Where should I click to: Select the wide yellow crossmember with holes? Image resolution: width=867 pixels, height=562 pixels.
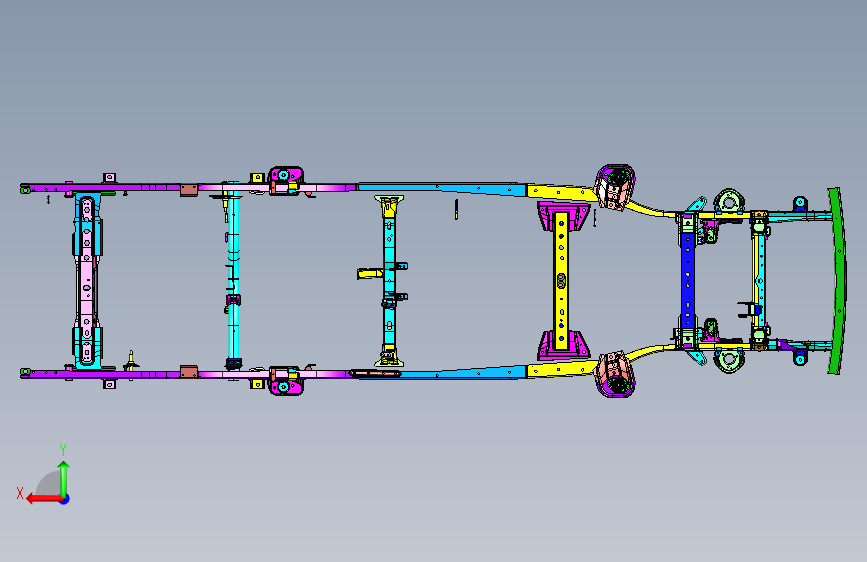(x=562, y=280)
